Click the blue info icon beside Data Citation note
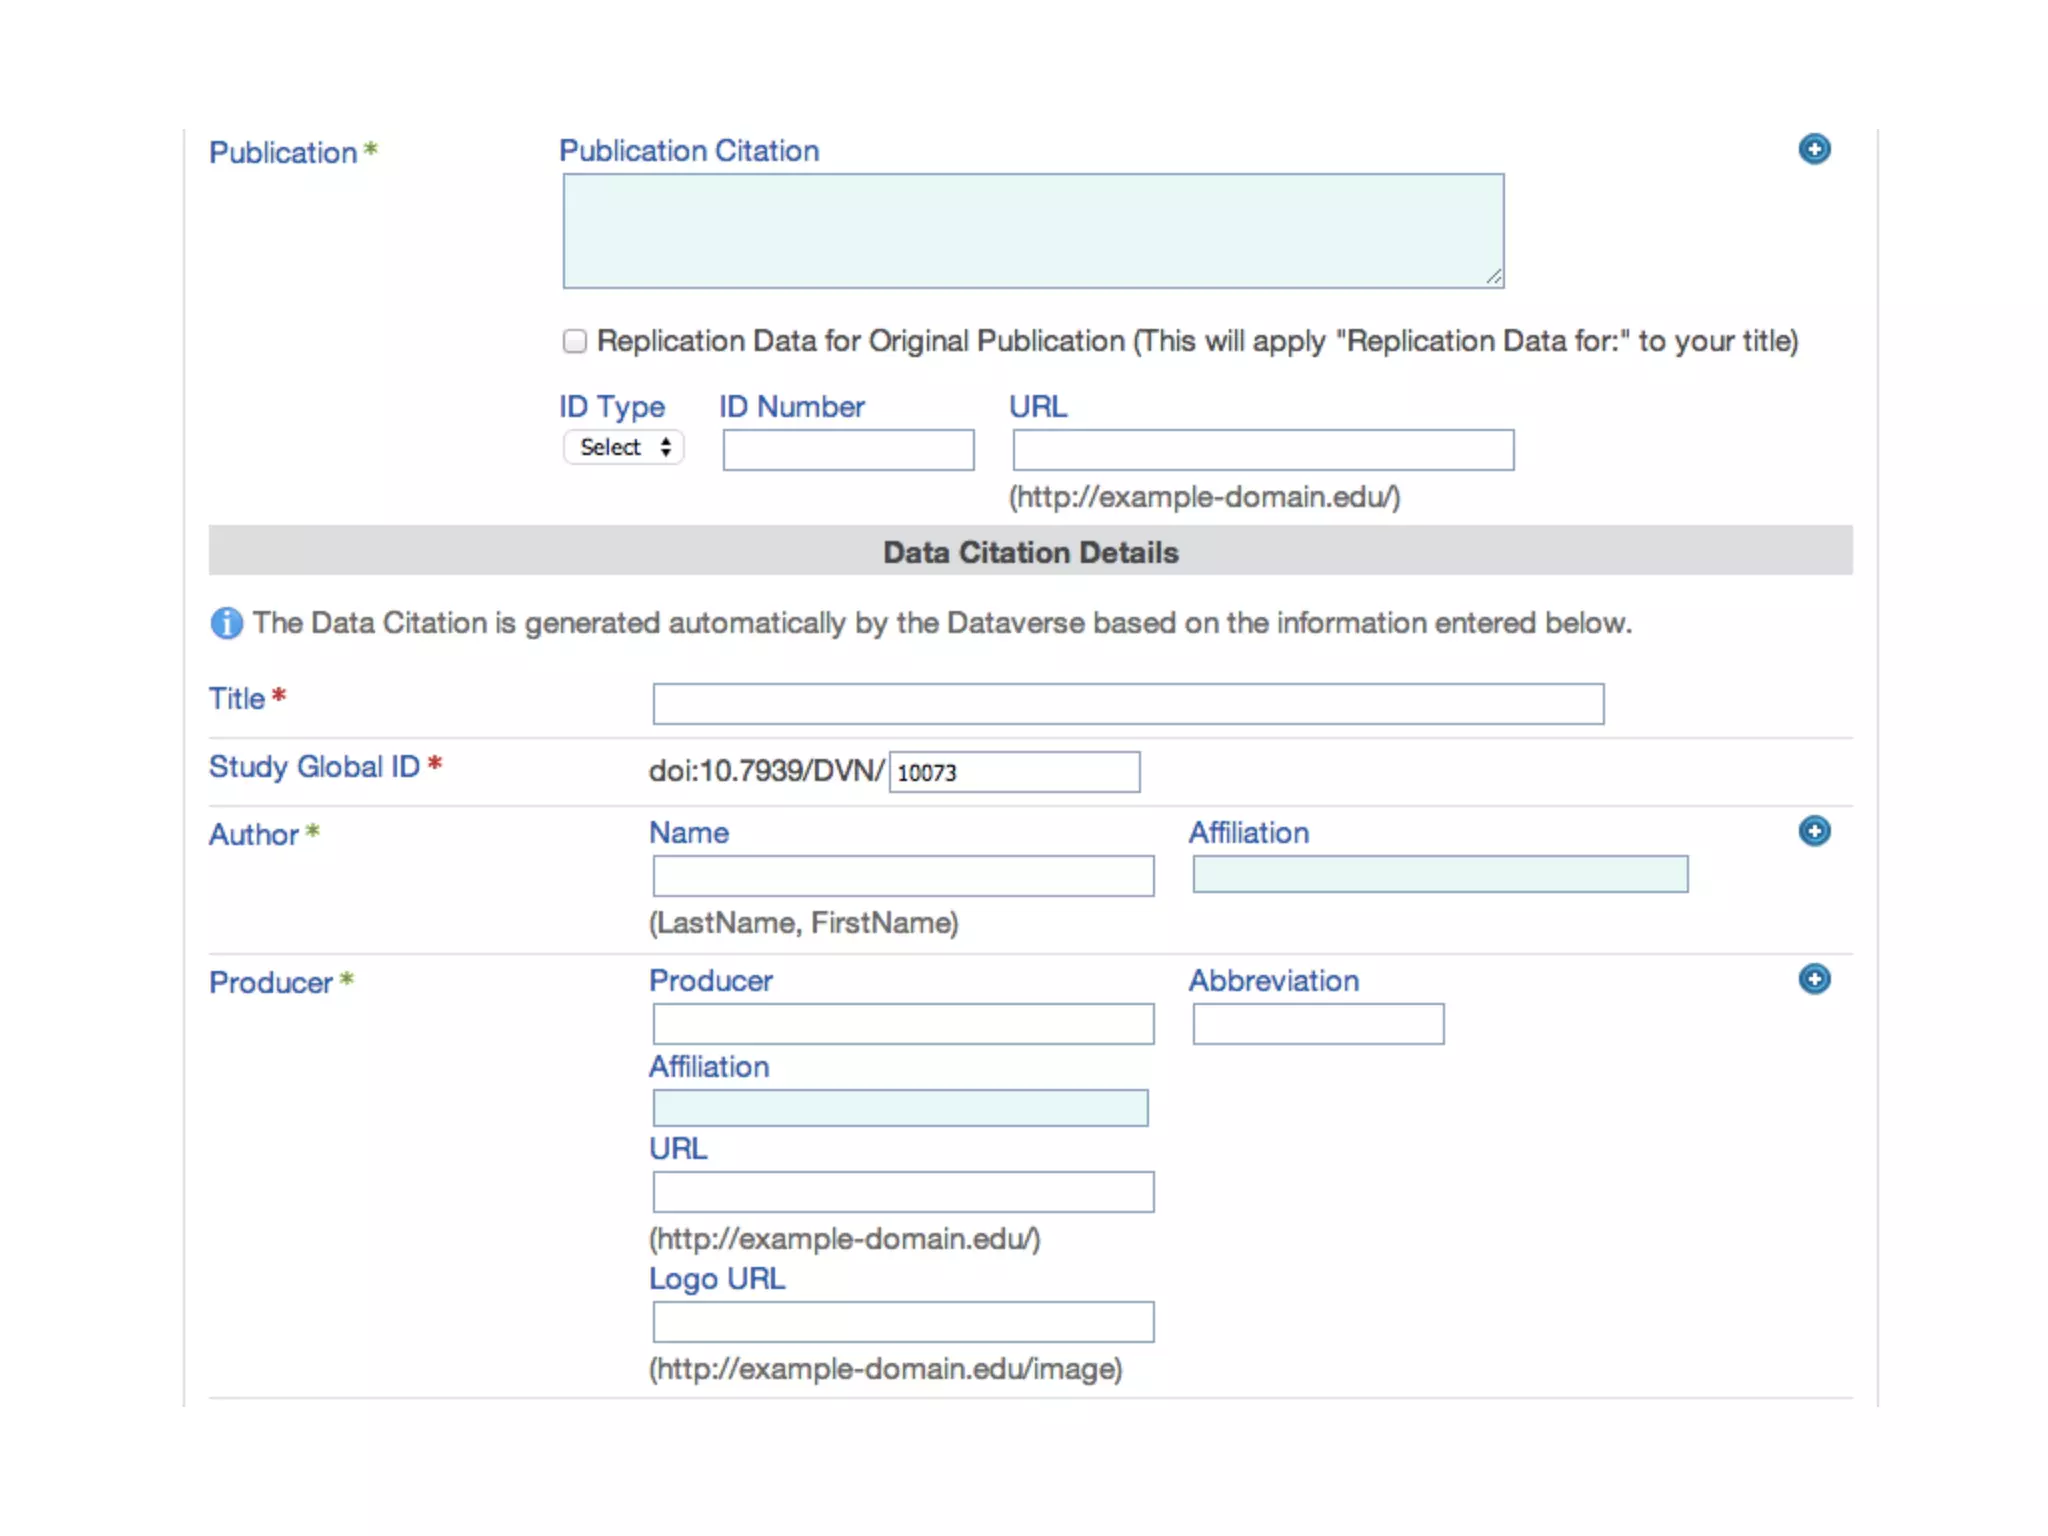 coord(226,623)
